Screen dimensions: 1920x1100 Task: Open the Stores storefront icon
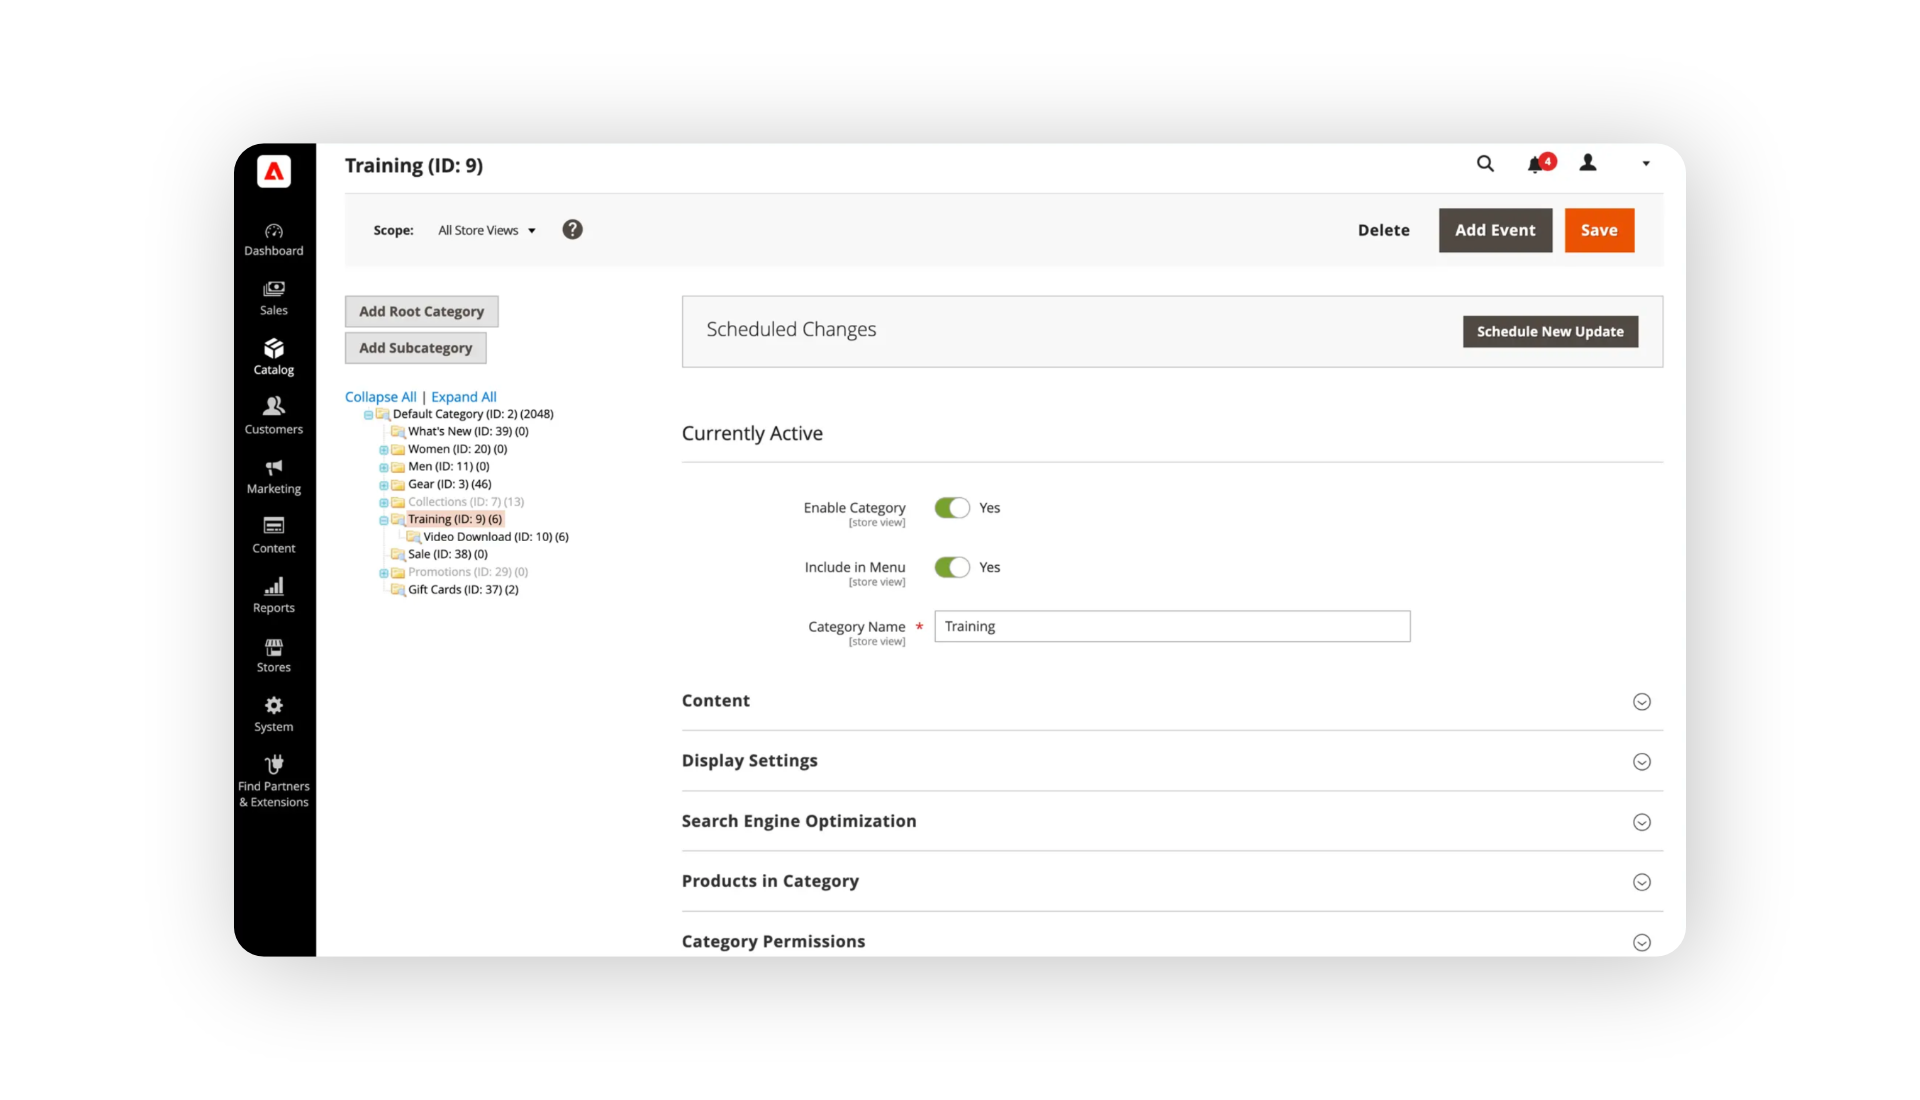click(x=273, y=647)
